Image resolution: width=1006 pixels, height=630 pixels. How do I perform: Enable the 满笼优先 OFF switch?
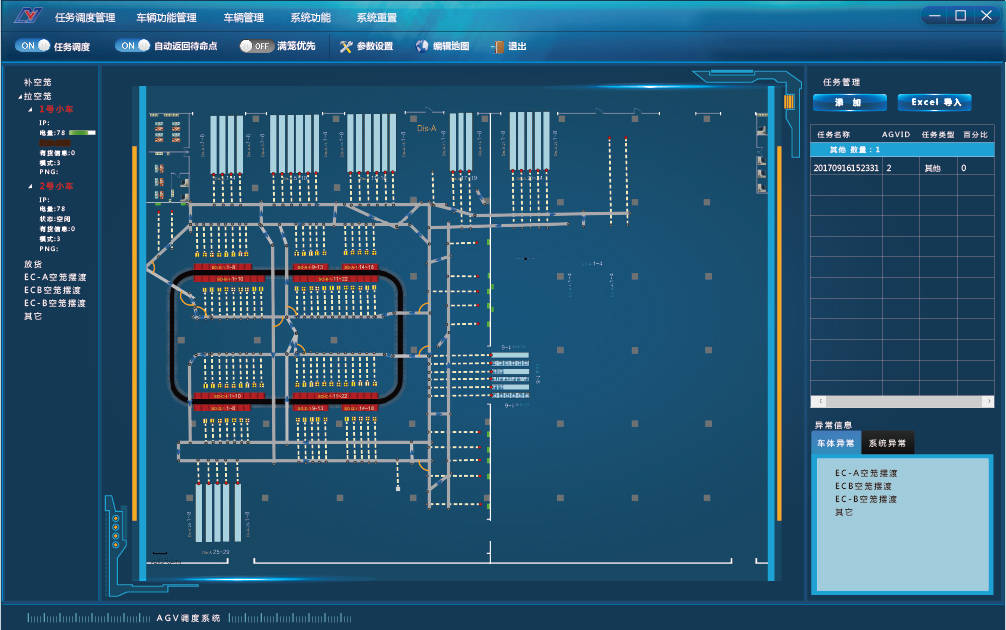click(257, 46)
